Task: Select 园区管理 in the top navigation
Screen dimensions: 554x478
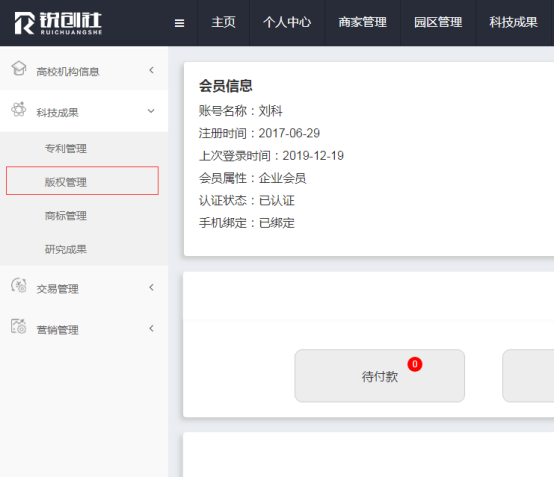Action: 438,23
